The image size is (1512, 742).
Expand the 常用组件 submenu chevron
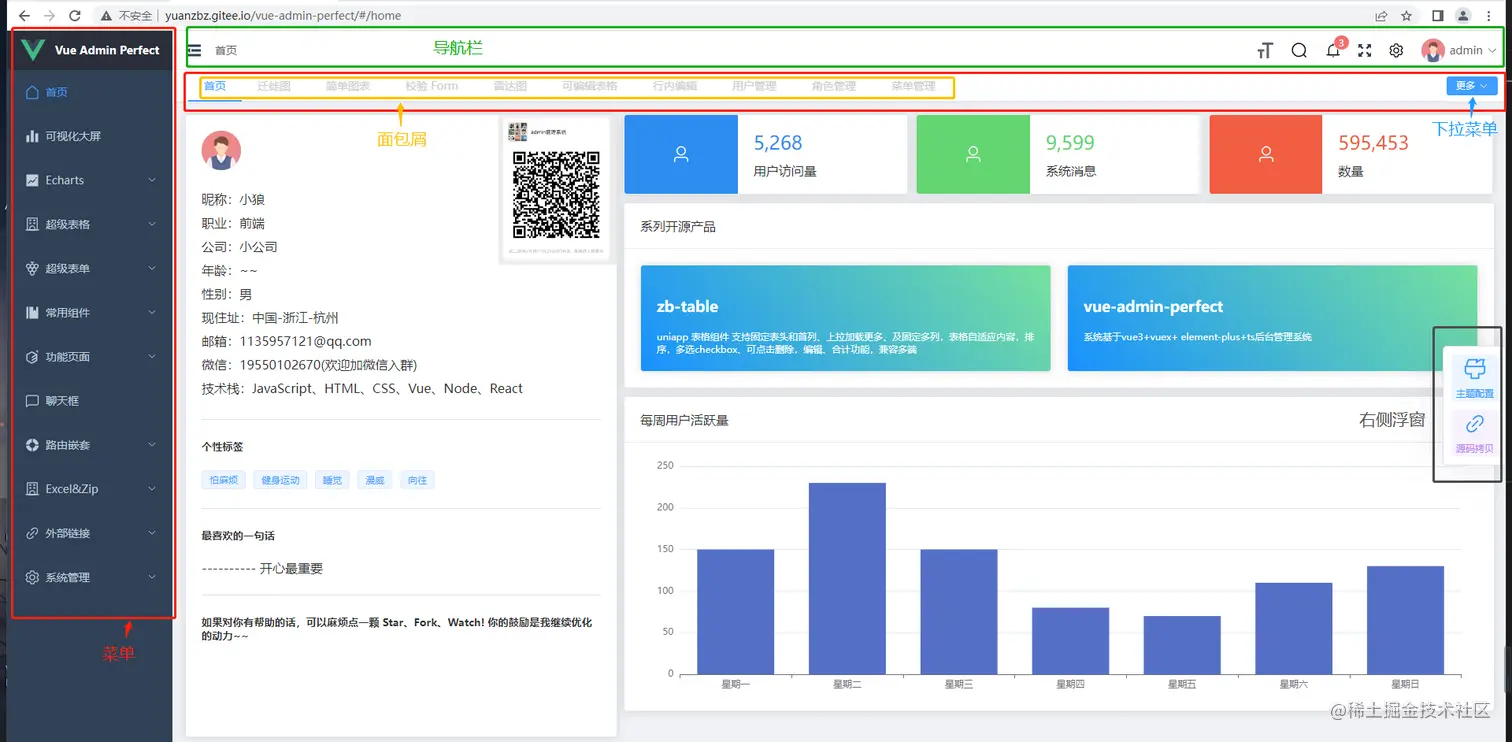pyautogui.click(x=152, y=312)
